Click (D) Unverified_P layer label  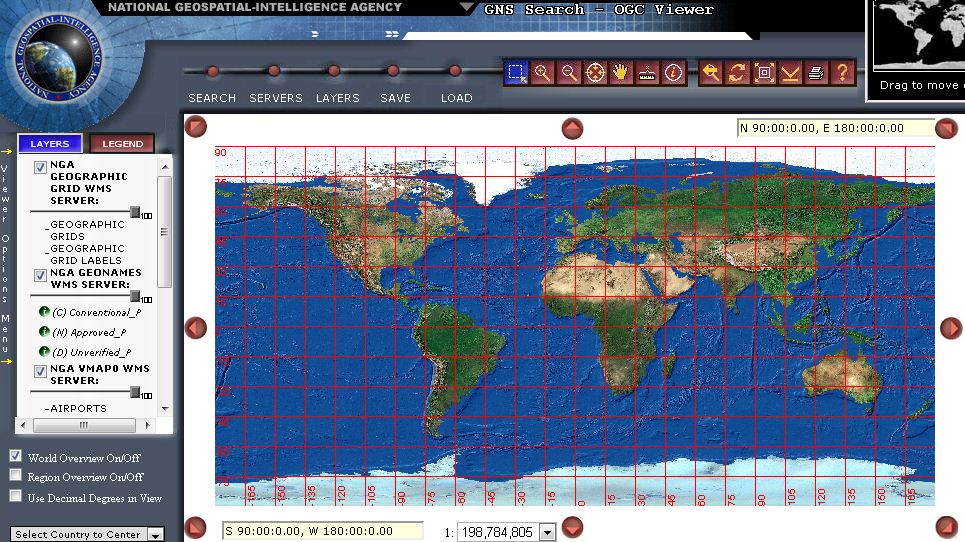tap(92, 352)
